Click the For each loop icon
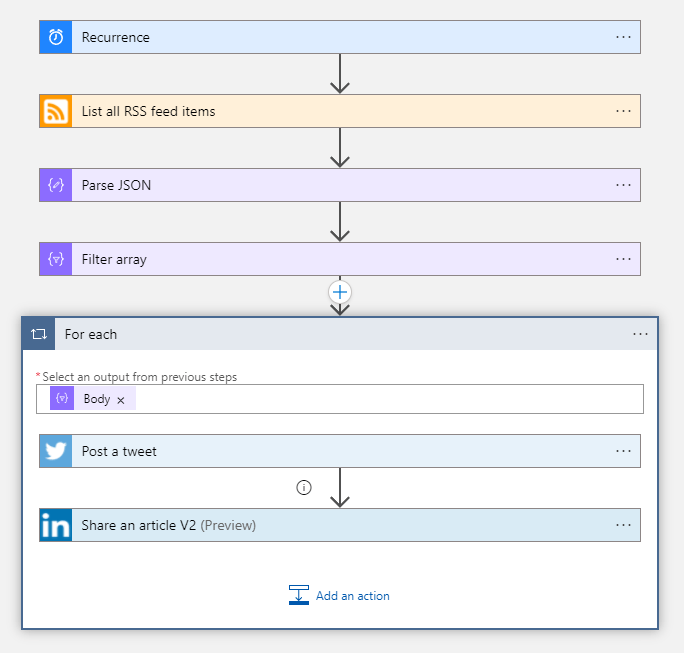The height and width of the screenshot is (653, 684). 39,334
